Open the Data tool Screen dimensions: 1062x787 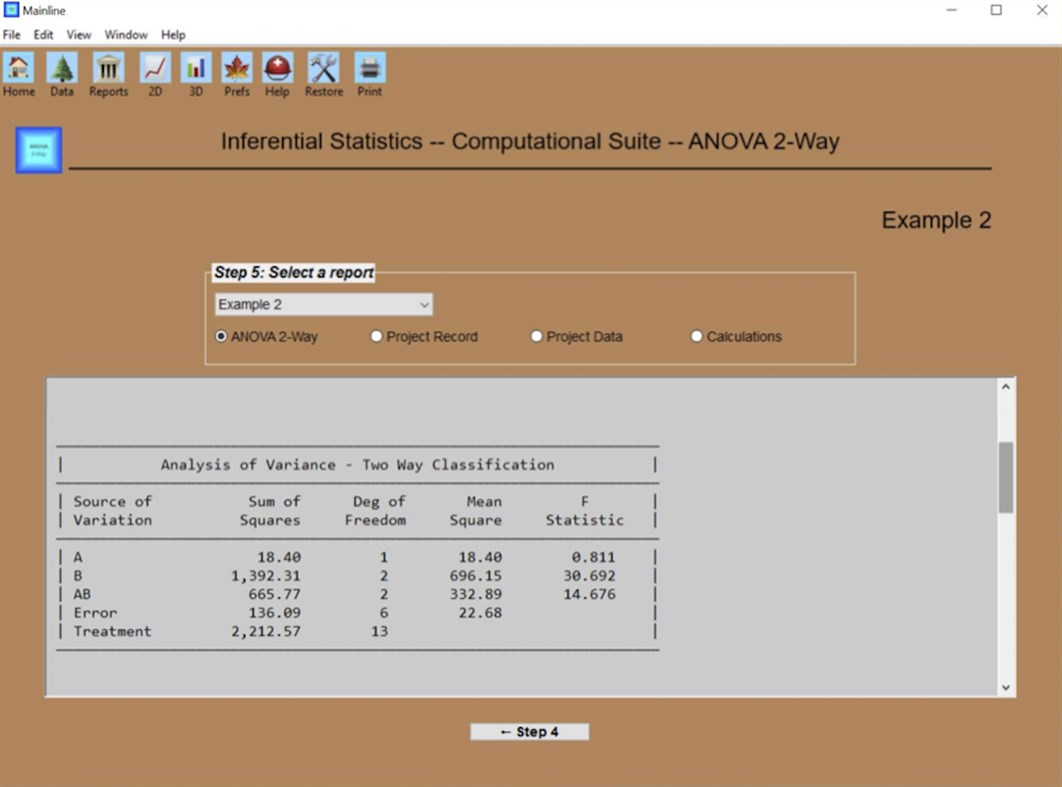tap(61, 70)
